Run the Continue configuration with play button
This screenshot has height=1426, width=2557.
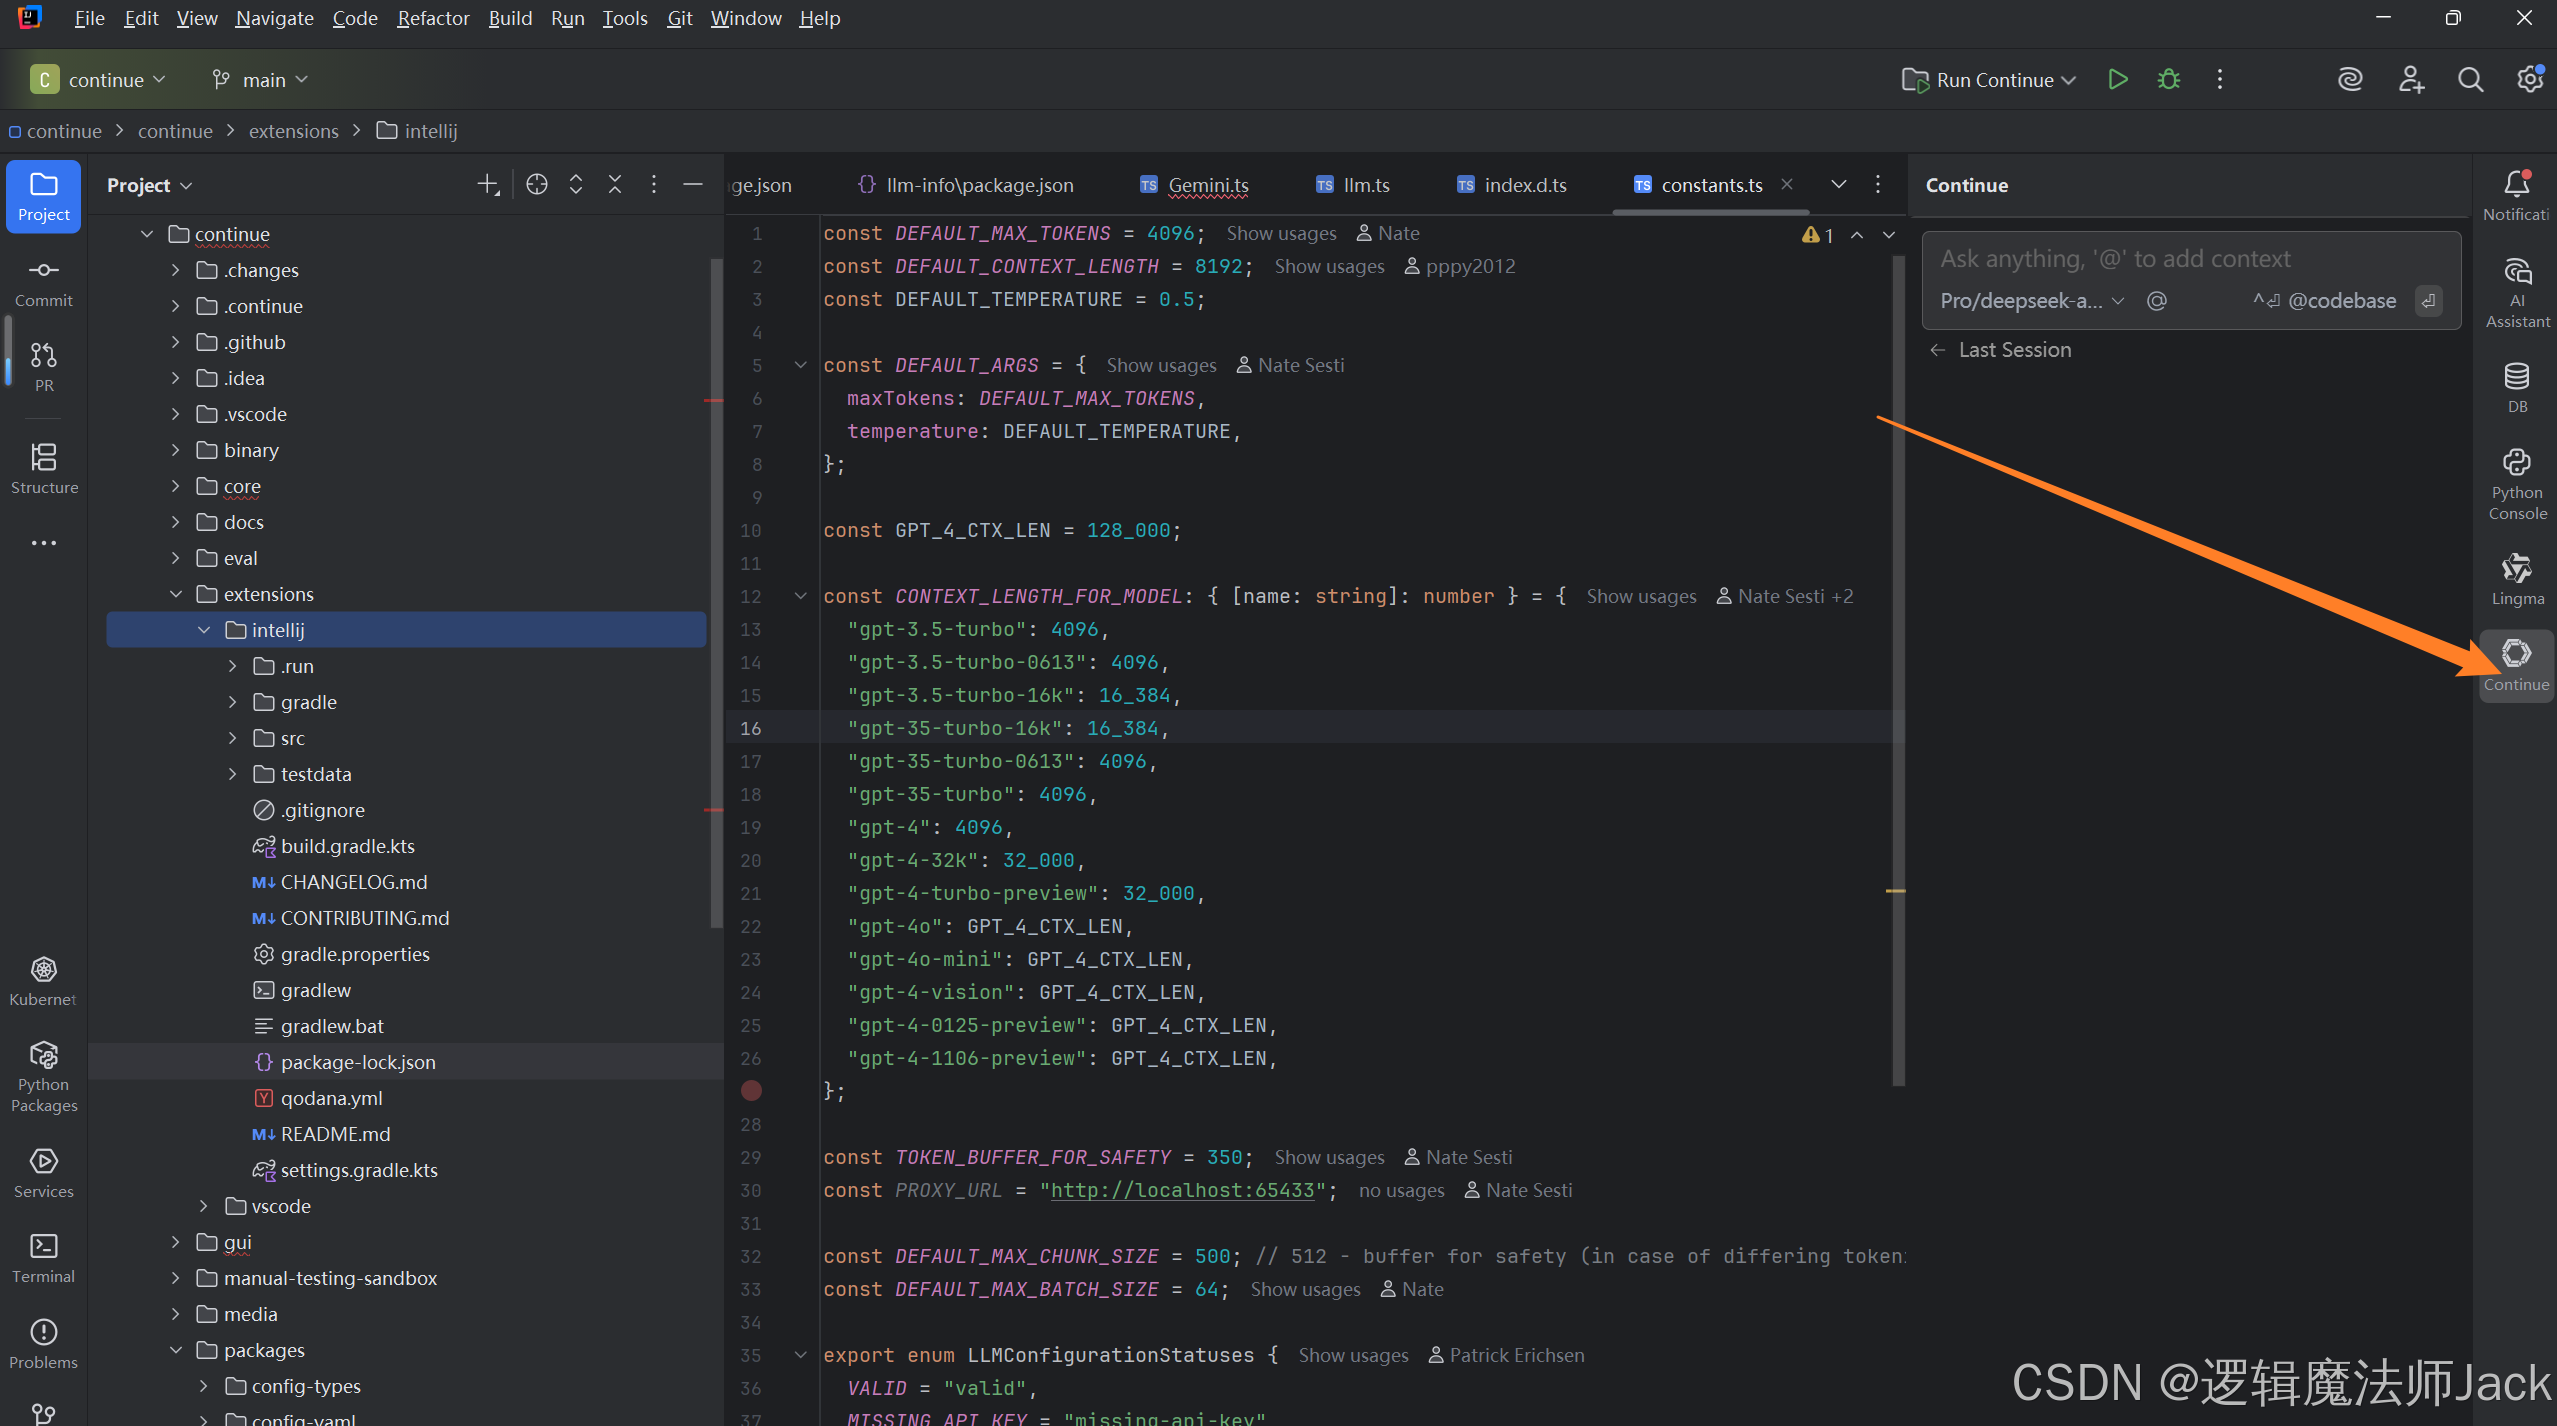(2117, 80)
